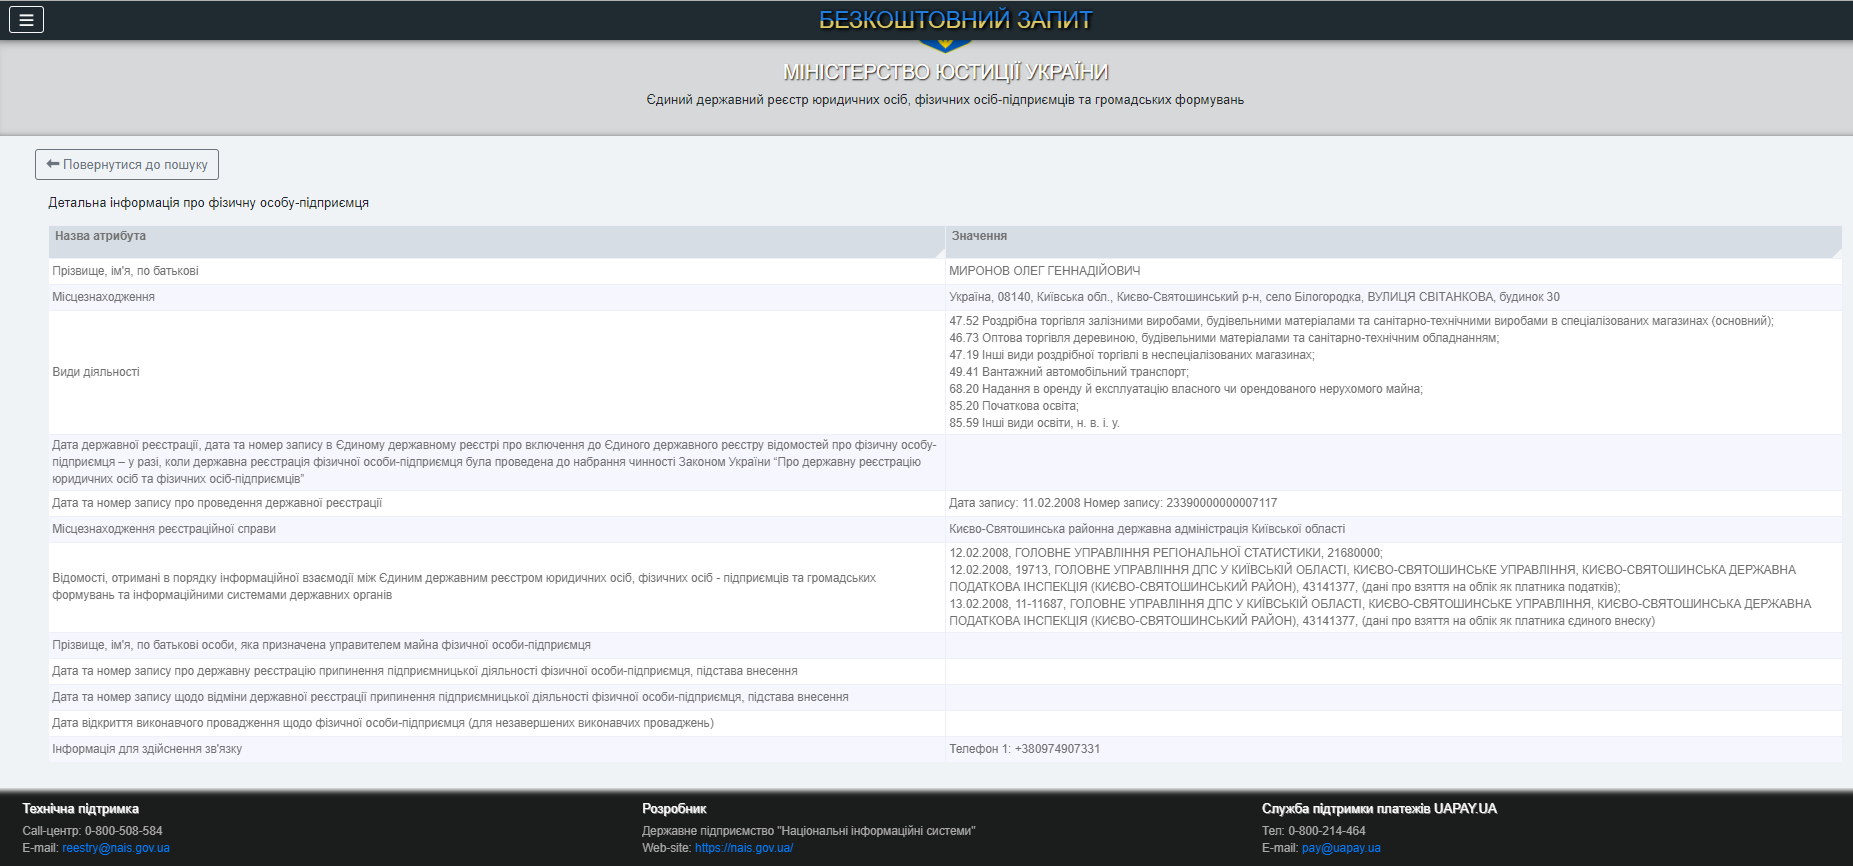Click the Ukraine coat of arms emblem
The image size is (1853, 866).
(944, 45)
